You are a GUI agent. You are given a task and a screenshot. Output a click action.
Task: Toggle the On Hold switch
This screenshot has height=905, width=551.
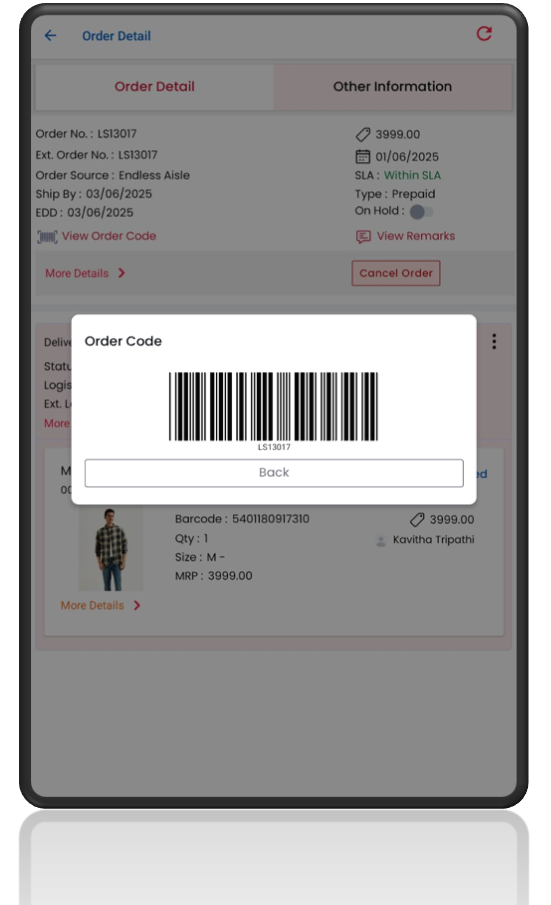coord(421,212)
